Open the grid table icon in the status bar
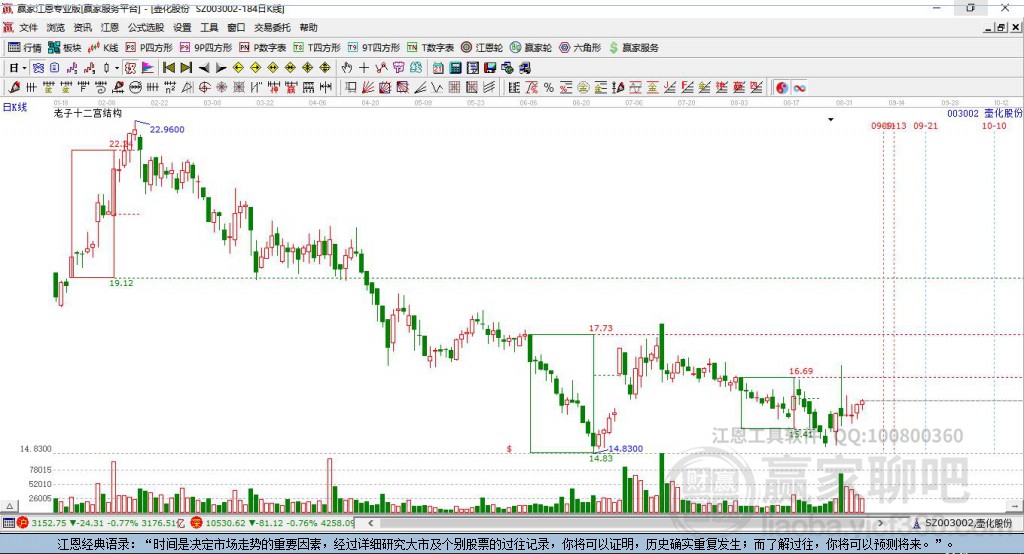This screenshot has height=554, width=1024. coord(8,523)
